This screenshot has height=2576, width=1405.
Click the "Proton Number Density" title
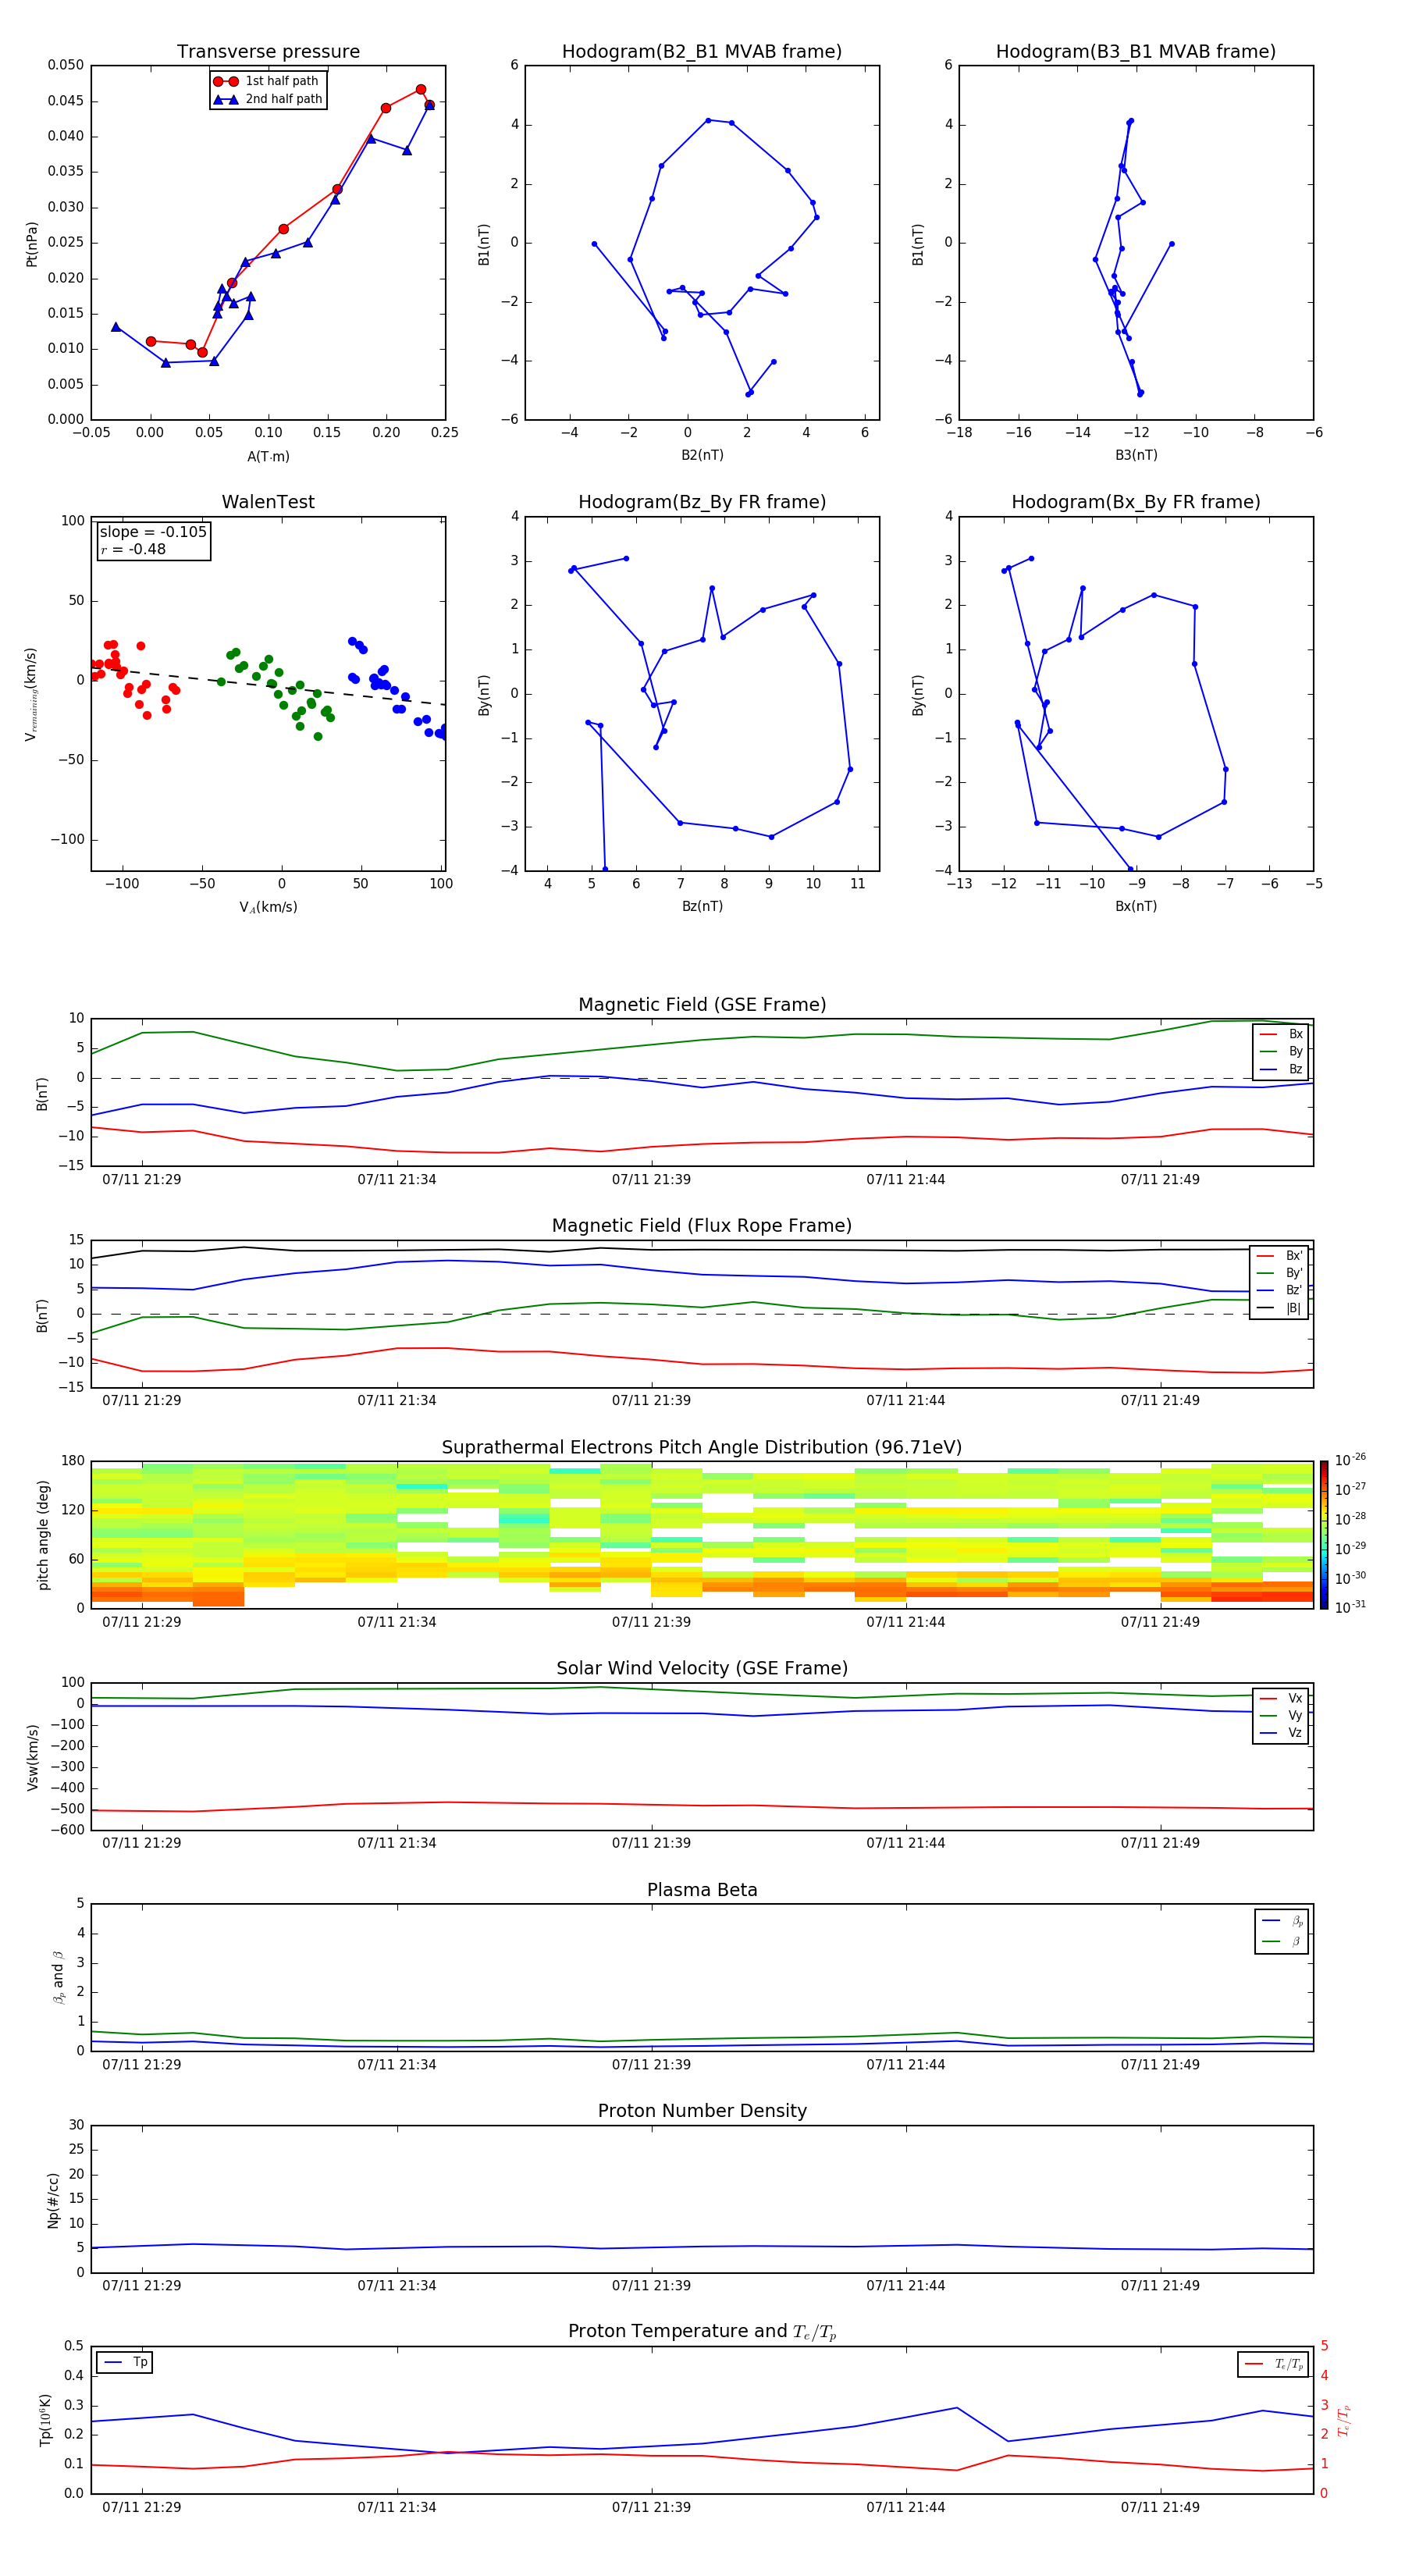click(x=702, y=2111)
